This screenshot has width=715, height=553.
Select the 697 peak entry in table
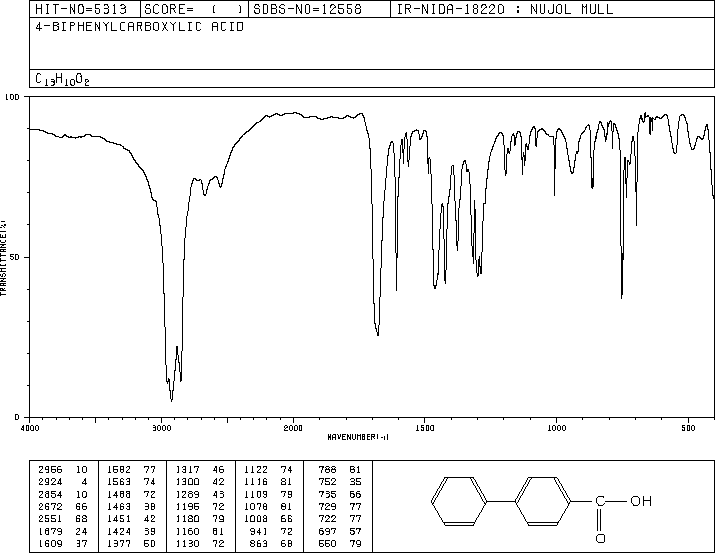(x=340, y=531)
